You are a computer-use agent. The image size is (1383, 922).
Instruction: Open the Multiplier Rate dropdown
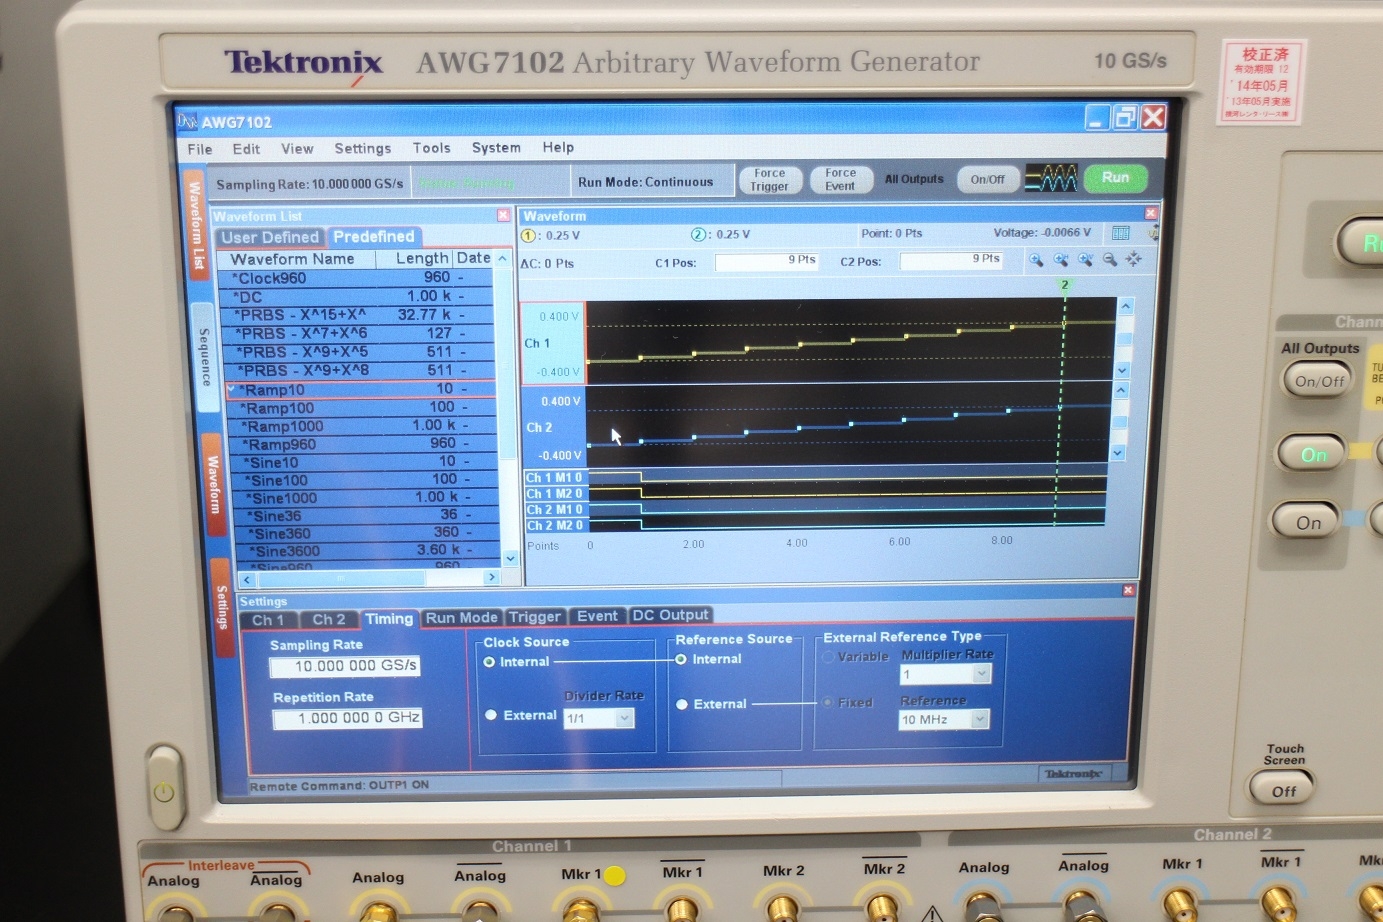(945, 674)
